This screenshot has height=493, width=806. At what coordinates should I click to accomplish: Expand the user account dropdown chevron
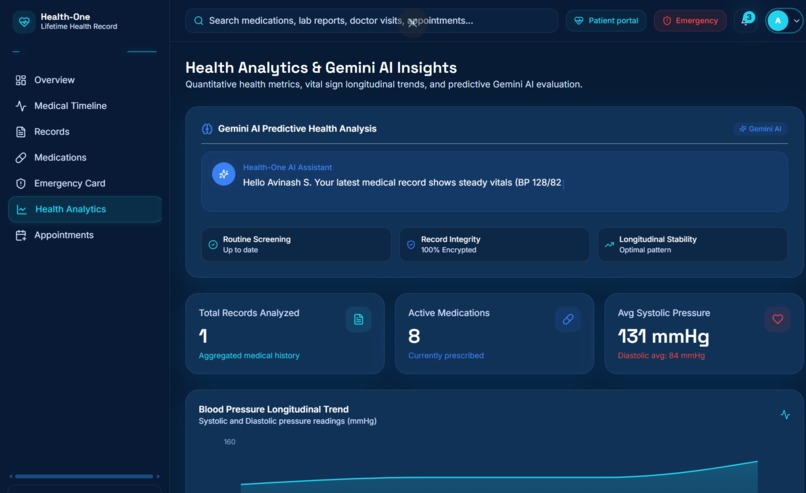coord(796,21)
